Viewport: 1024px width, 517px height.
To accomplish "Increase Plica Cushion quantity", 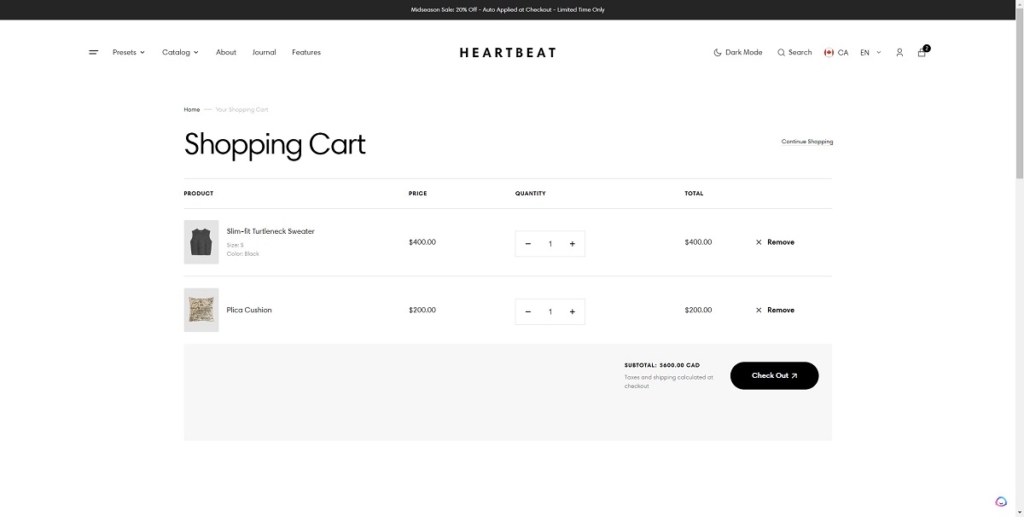I will click(572, 311).
